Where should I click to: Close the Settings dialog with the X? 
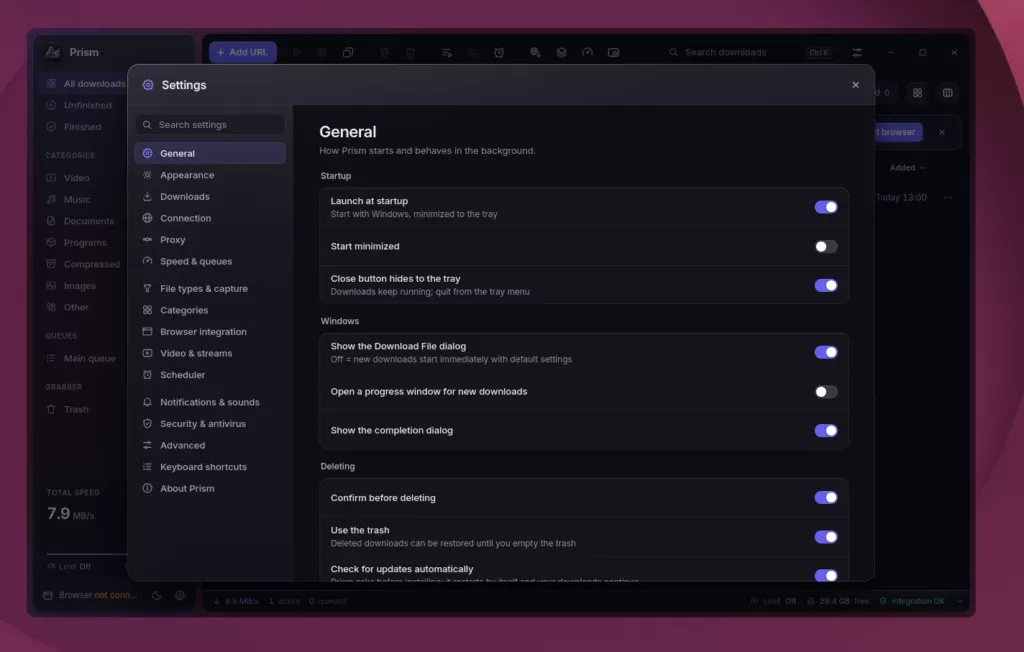pos(856,85)
